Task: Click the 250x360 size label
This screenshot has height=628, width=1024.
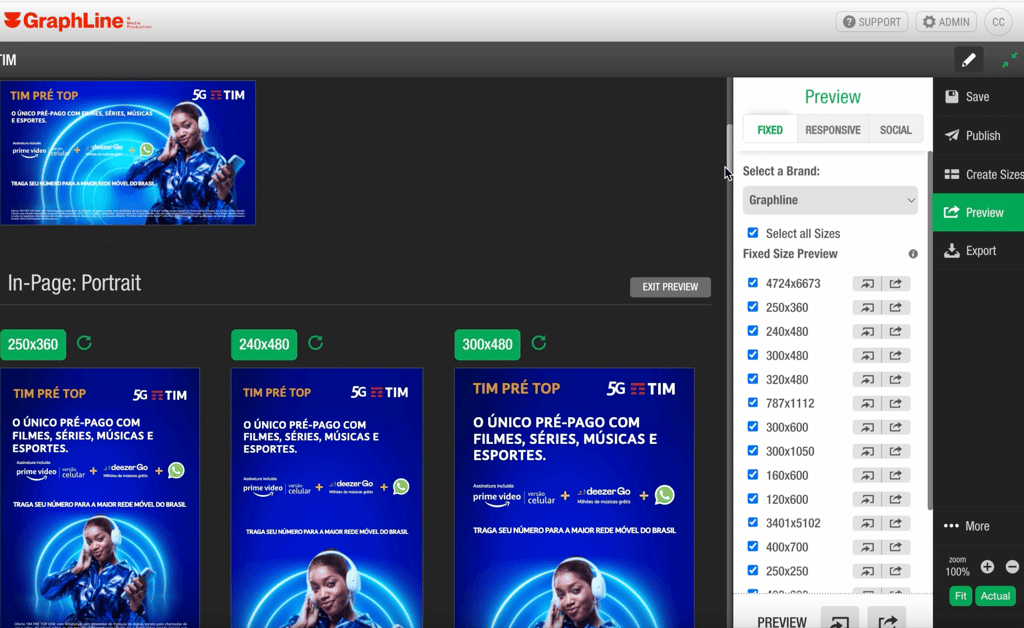Action: 33,345
